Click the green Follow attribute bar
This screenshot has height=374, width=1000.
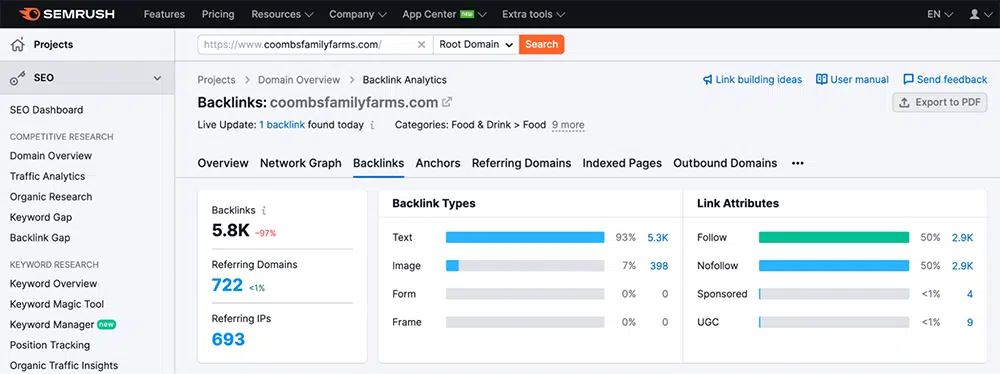[834, 237]
